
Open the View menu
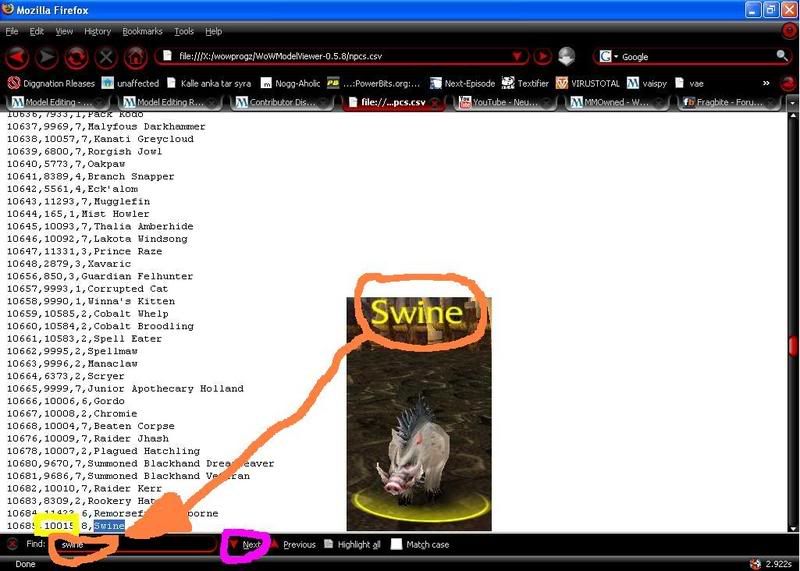pos(64,32)
